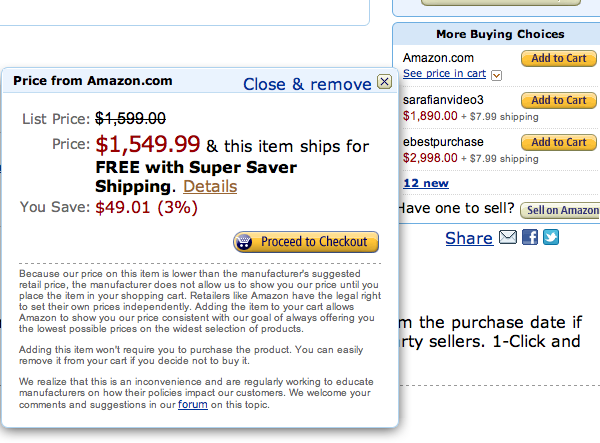The image size is (600, 443).
Task: Open the Super Saver Shipping Details link
Action: coord(210,186)
